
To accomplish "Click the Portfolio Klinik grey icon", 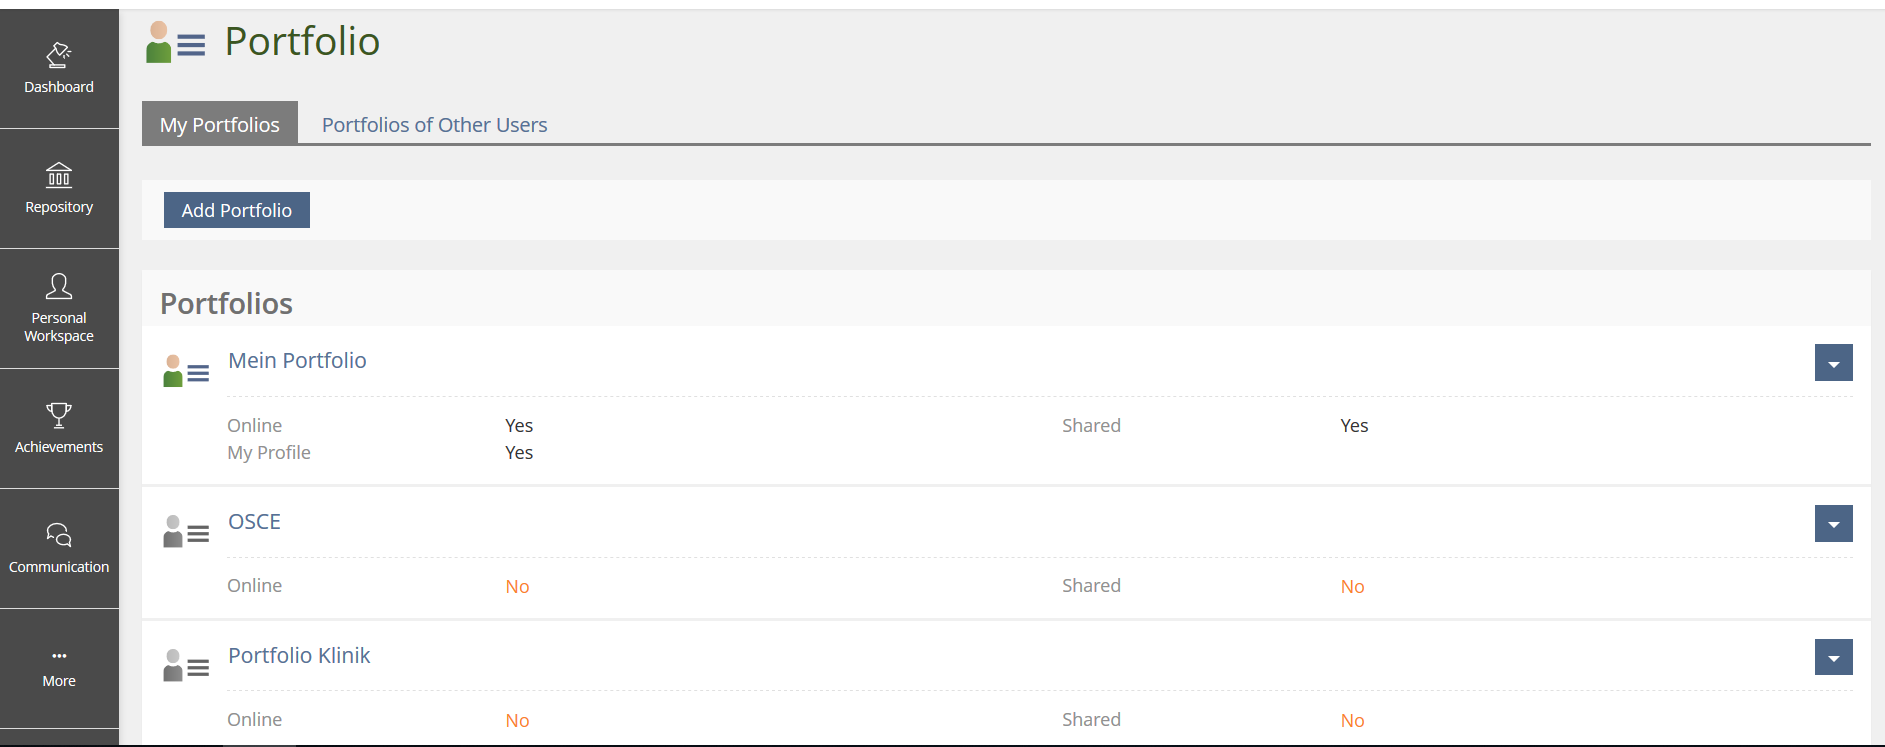I will pos(186,666).
